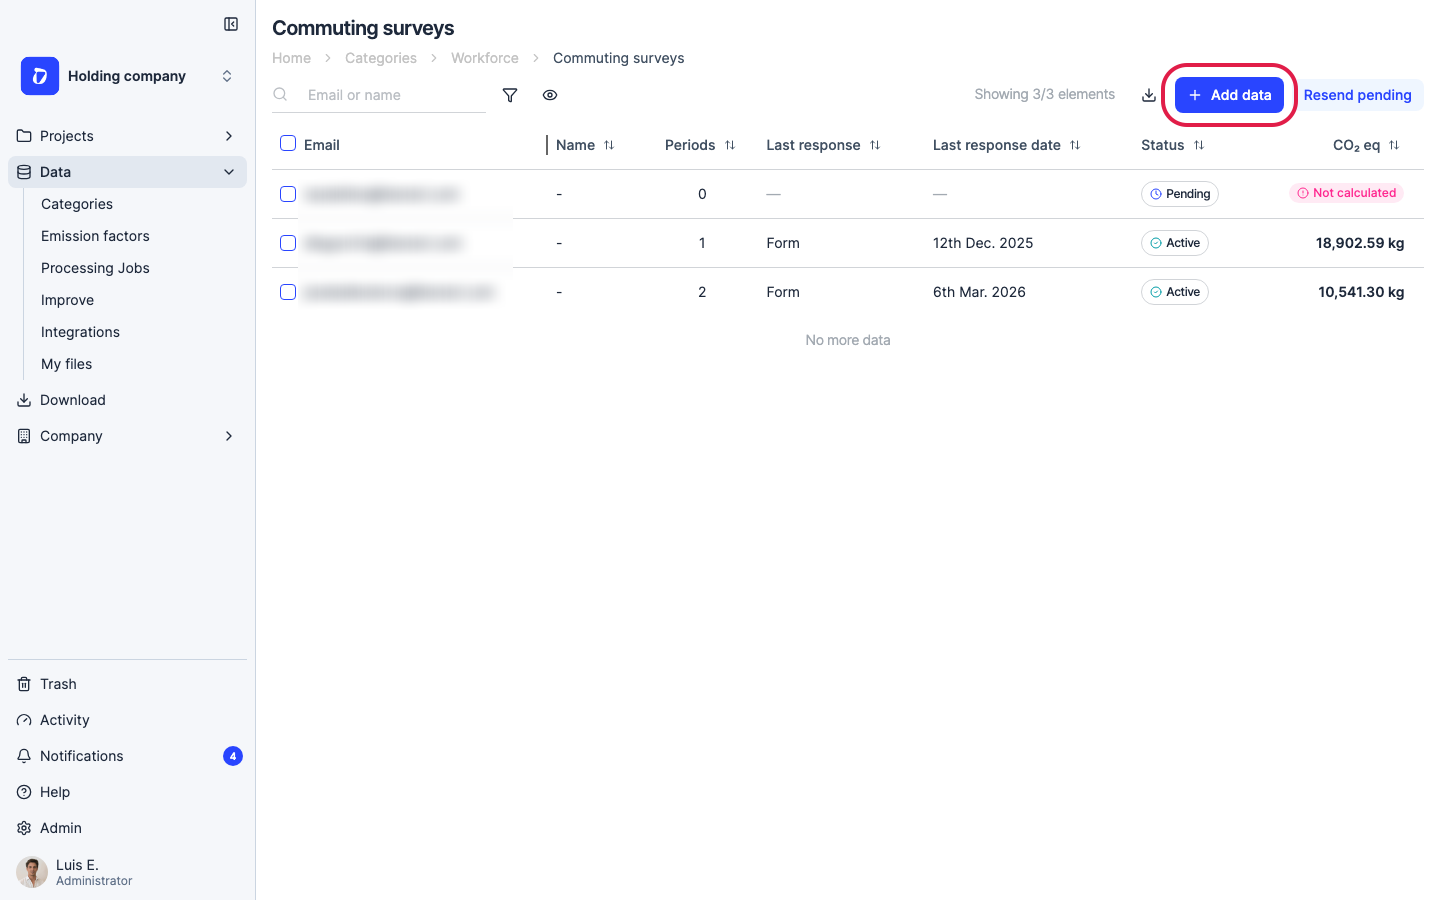1440x900 pixels.
Task: Click Active badge in 10,541.30 kg row
Action: pyautogui.click(x=1175, y=292)
